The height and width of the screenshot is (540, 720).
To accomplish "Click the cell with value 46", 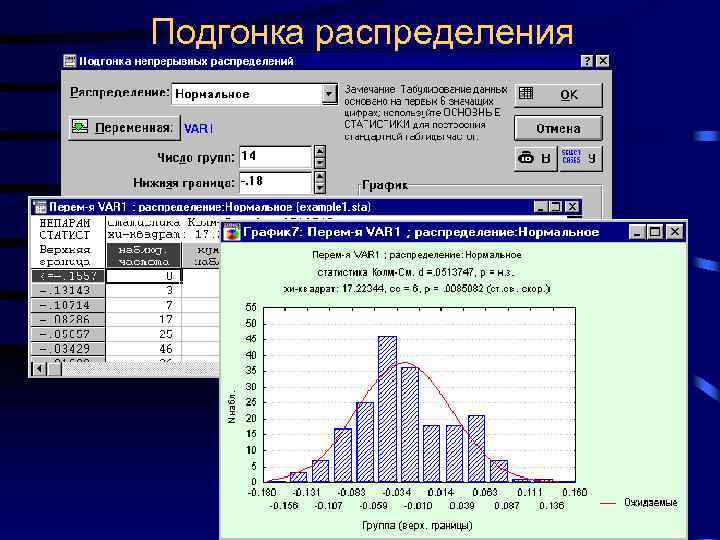I will click(x=144, y=349).
